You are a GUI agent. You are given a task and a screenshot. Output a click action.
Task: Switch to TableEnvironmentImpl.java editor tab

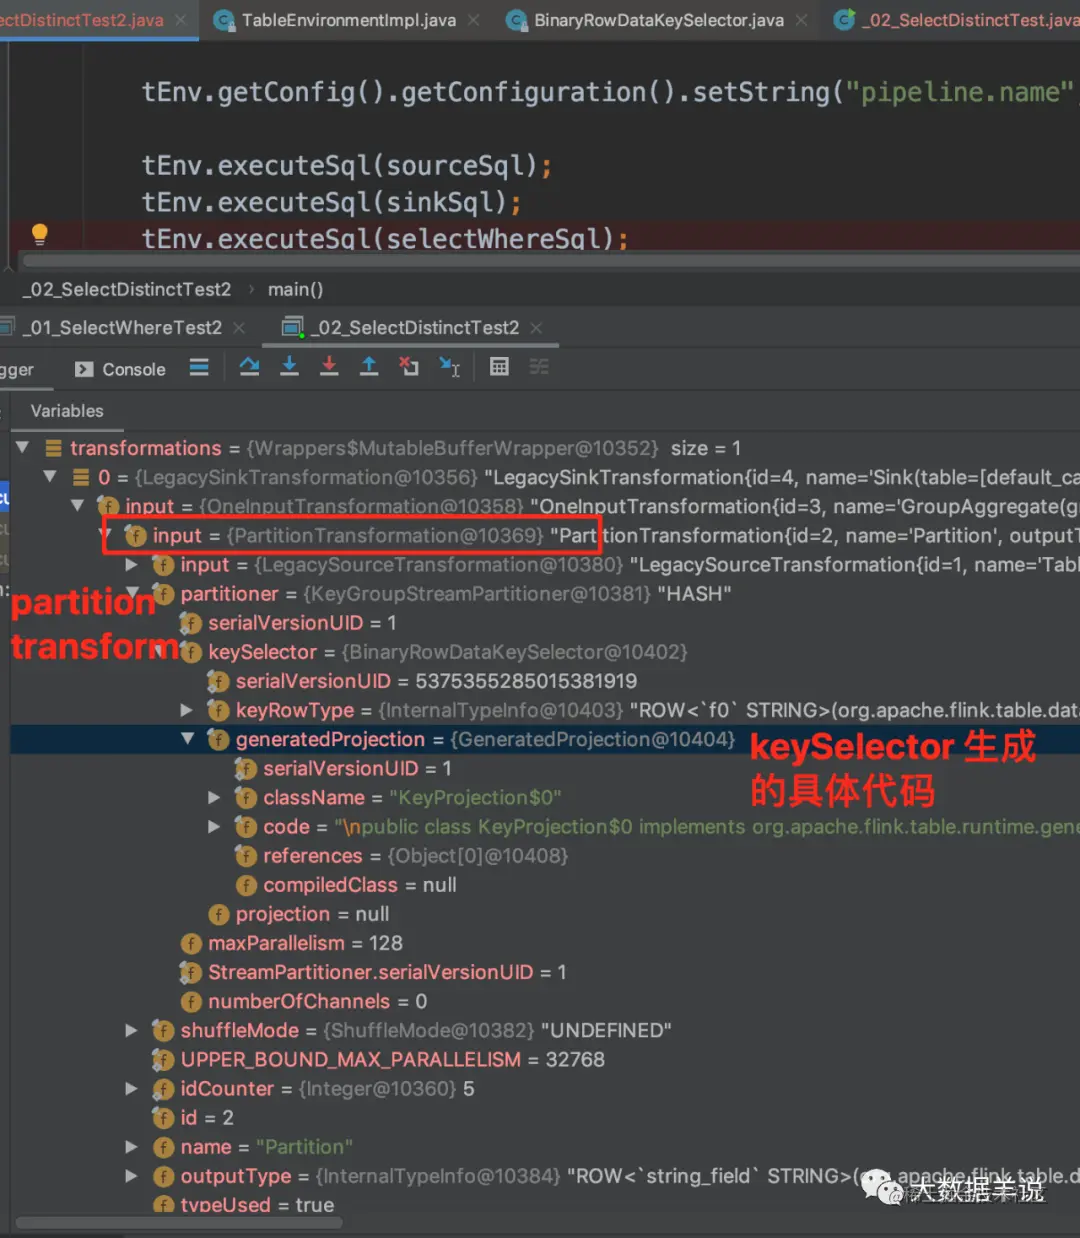[x=348, y=20]
